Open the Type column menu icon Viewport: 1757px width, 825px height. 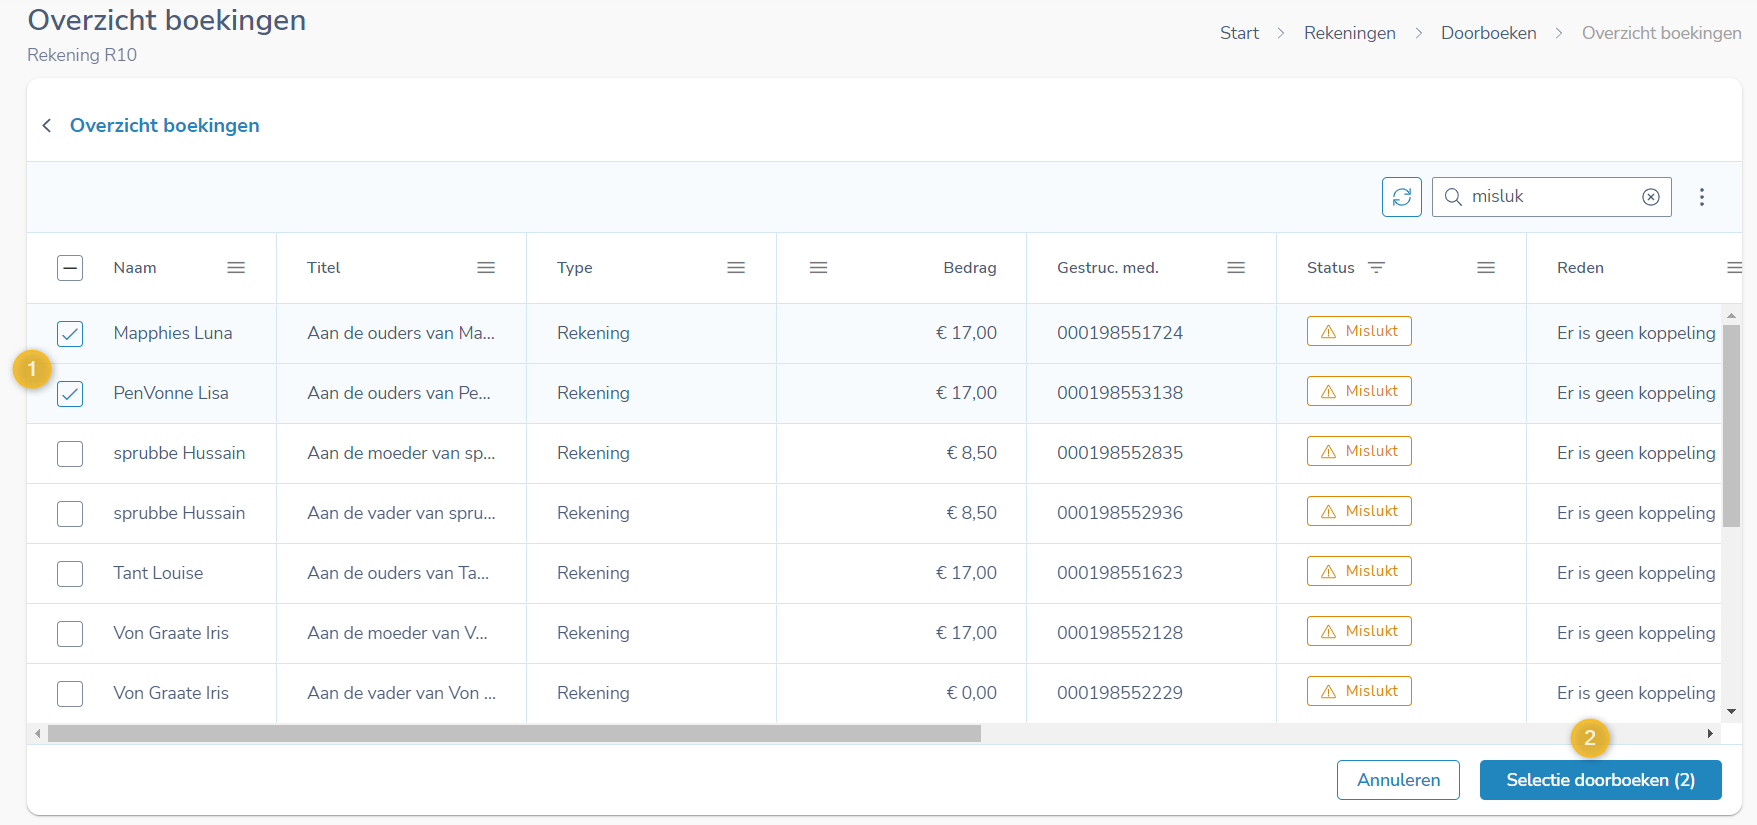pyautogui.click(x=736, y=267)
